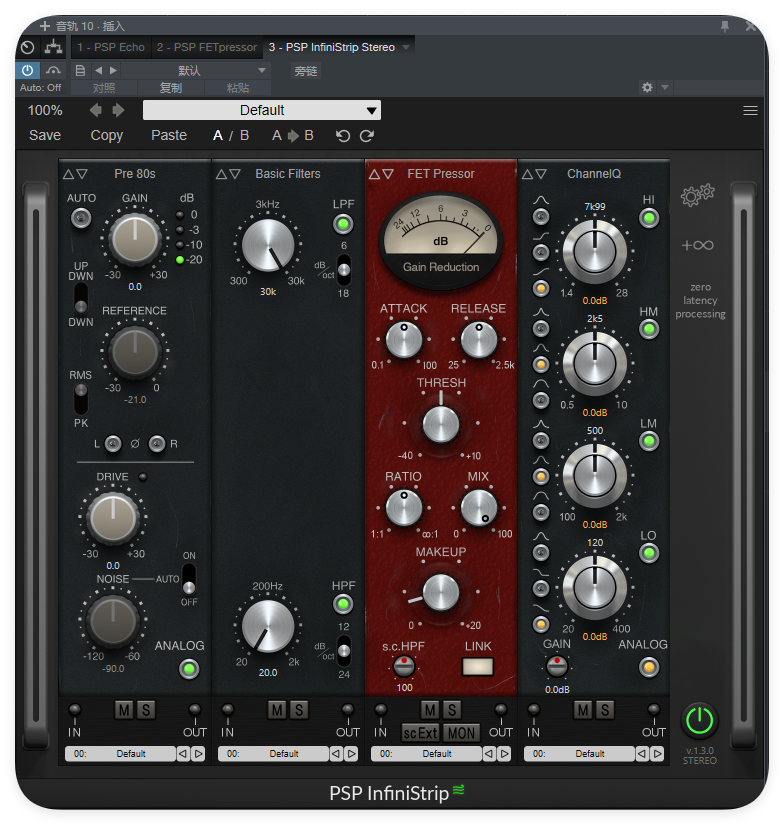Image resolution: width=784 pixels, height=825 pixels.
Task: Click the 旁链 sidechain button
Action: click(306, 71)
